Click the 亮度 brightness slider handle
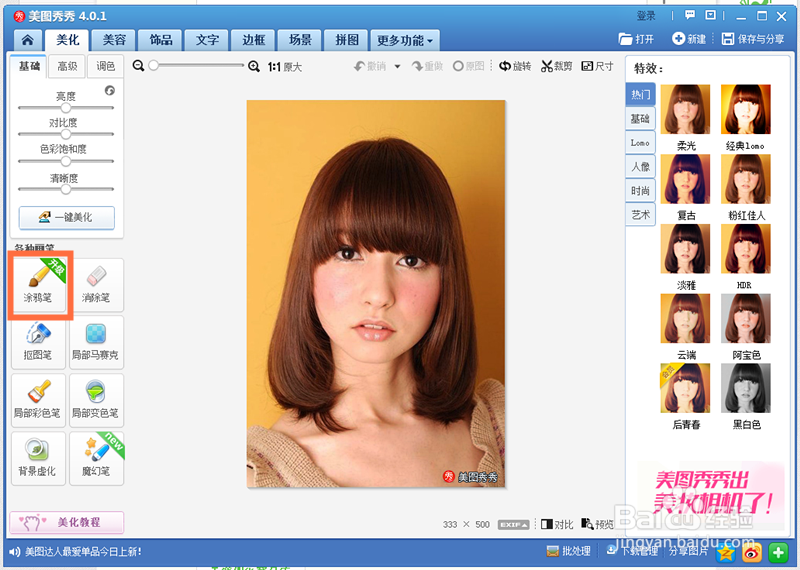The image size is (800, 570). 66,108
